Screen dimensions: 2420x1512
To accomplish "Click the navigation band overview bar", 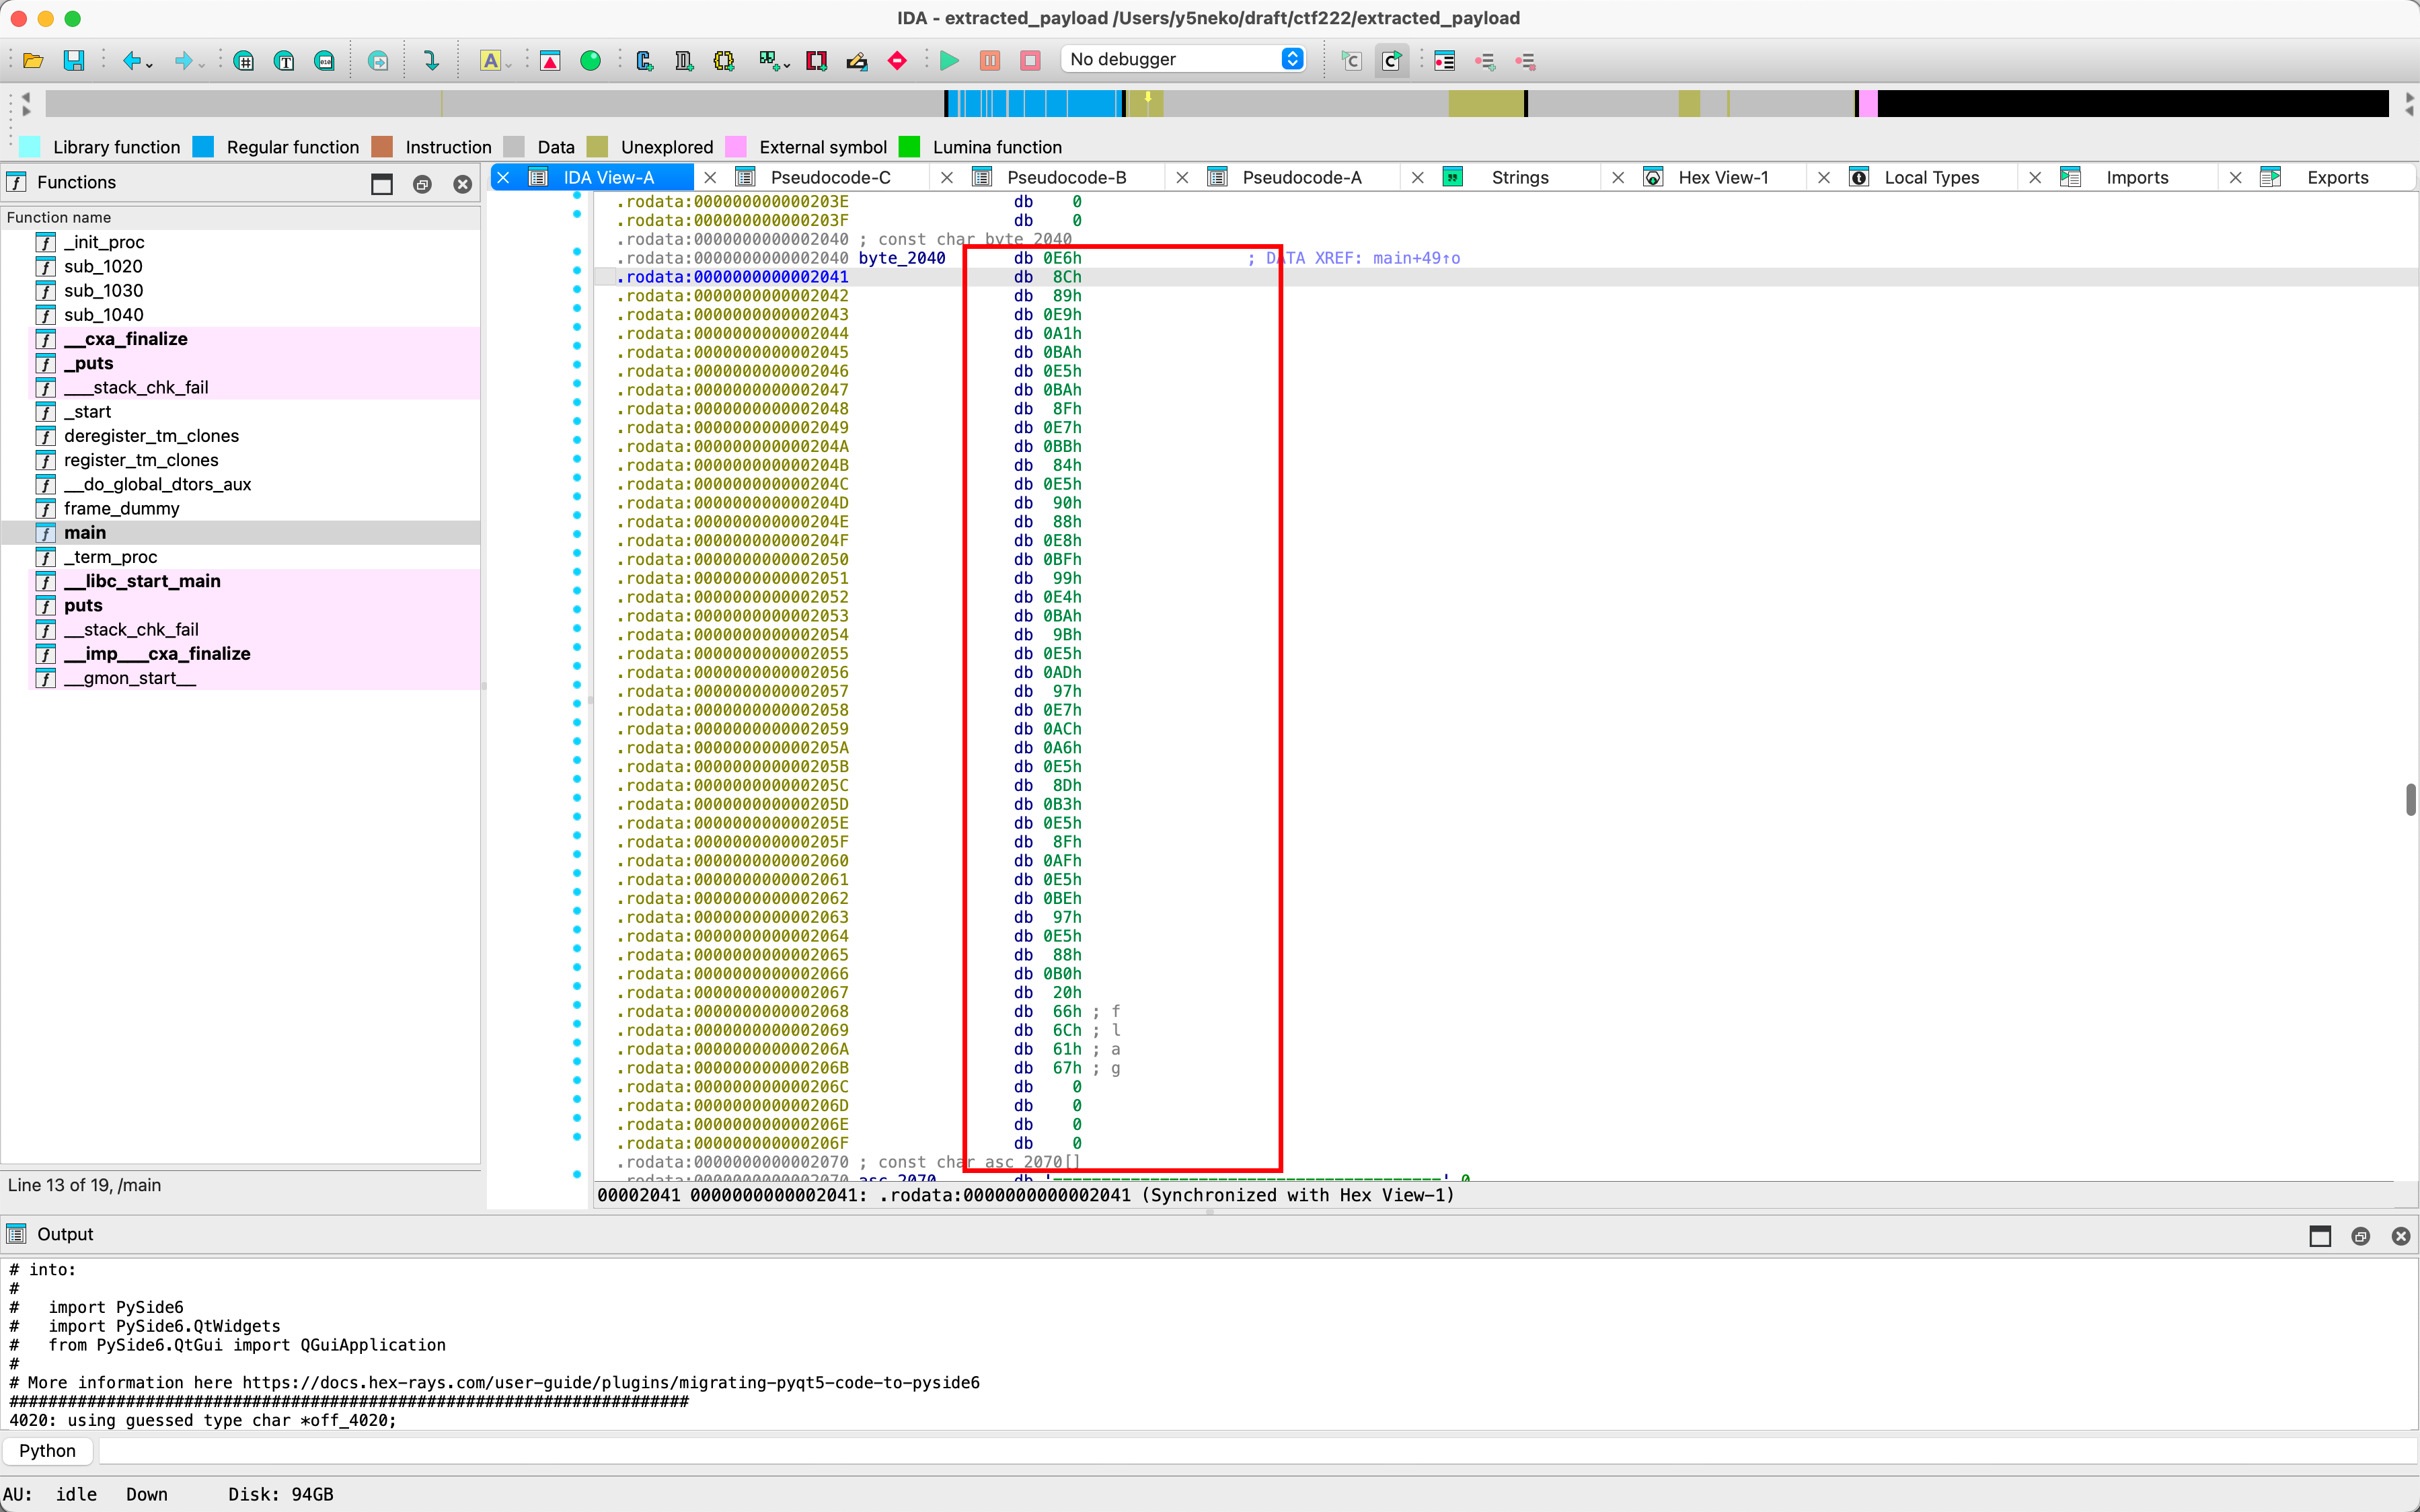I will 700,103.
